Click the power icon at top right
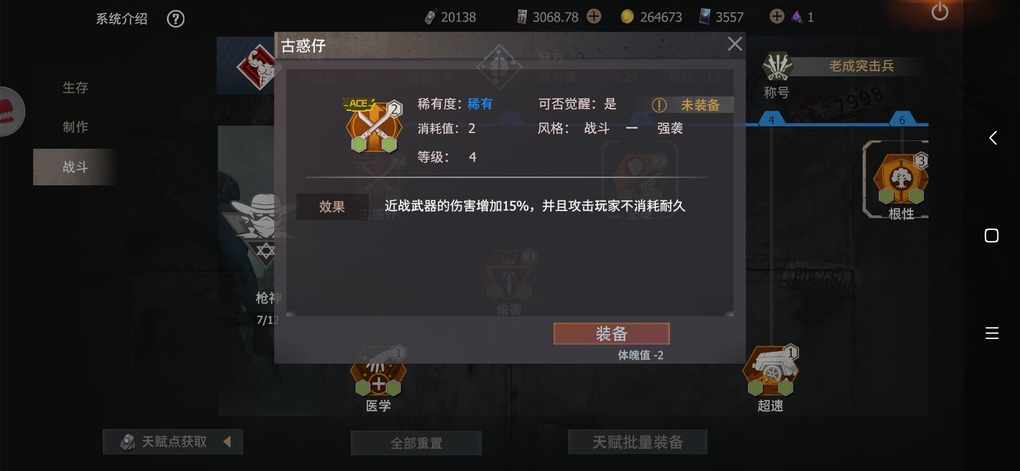 [x=940, y=12]
